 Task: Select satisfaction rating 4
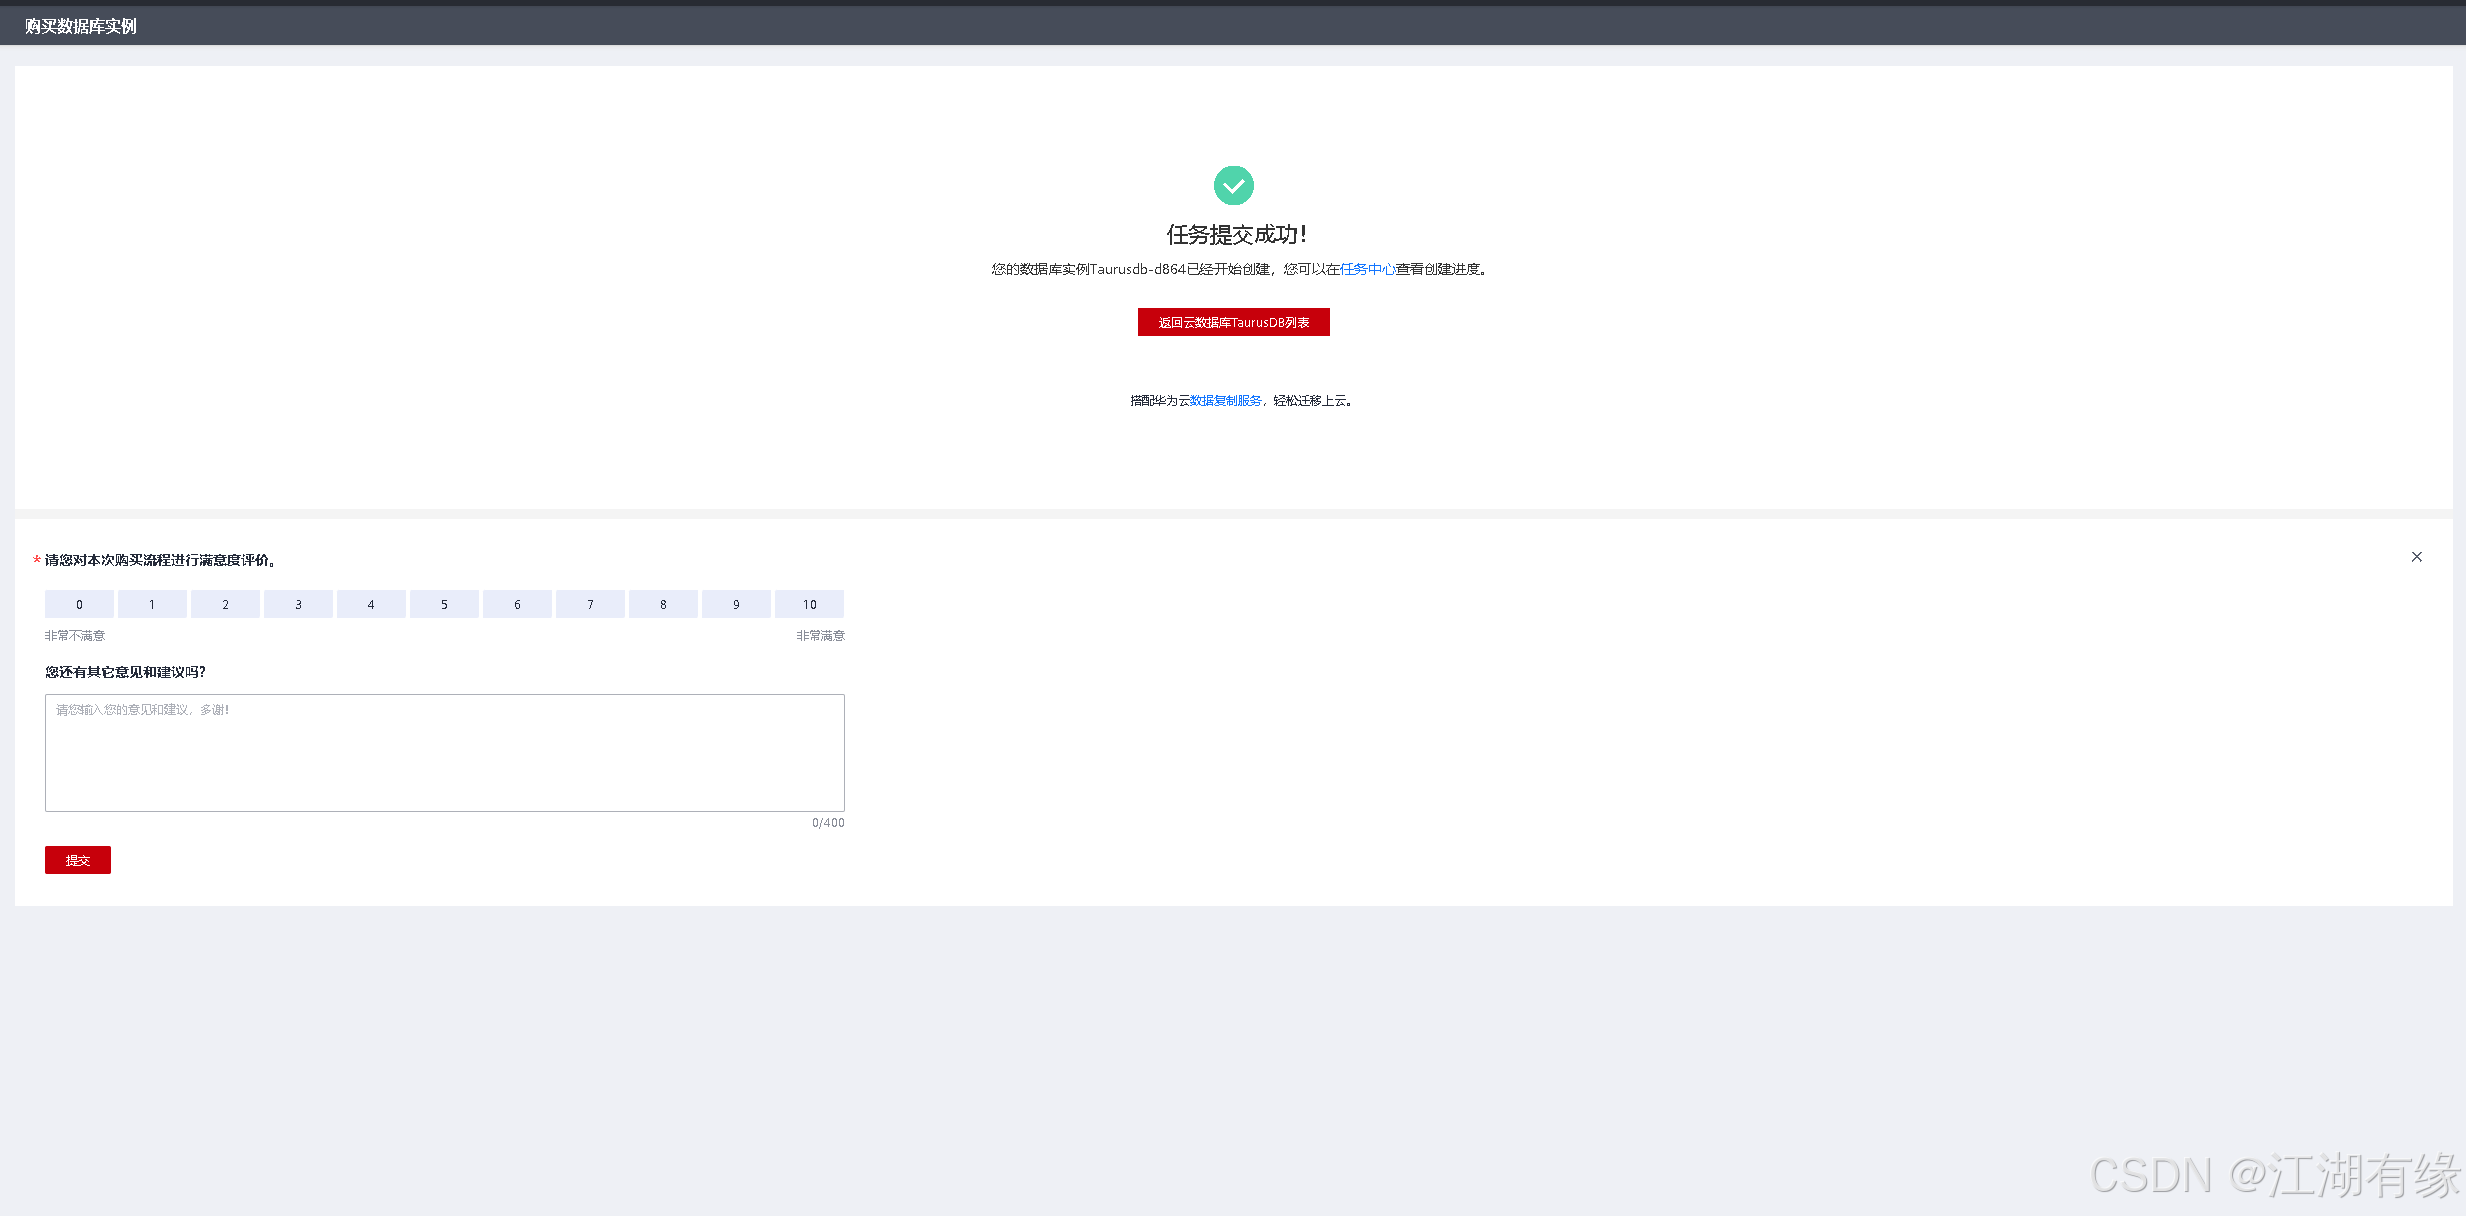371,604
